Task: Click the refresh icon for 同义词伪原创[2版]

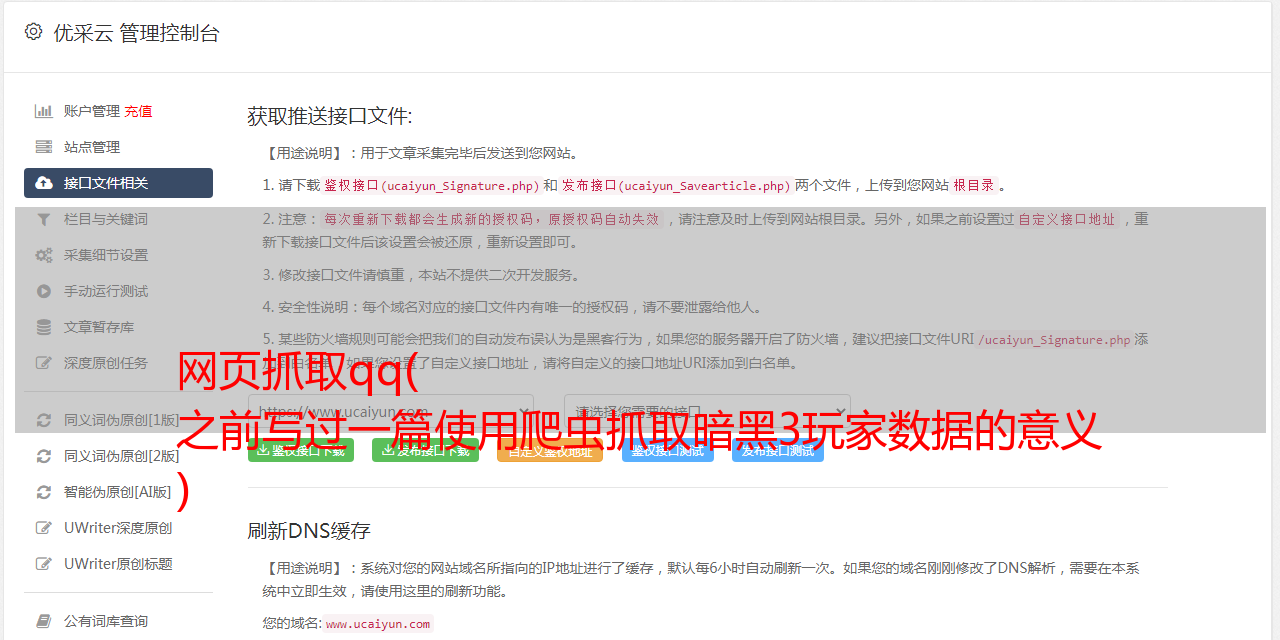Action: pyautogui.click(x=44, y=456)
